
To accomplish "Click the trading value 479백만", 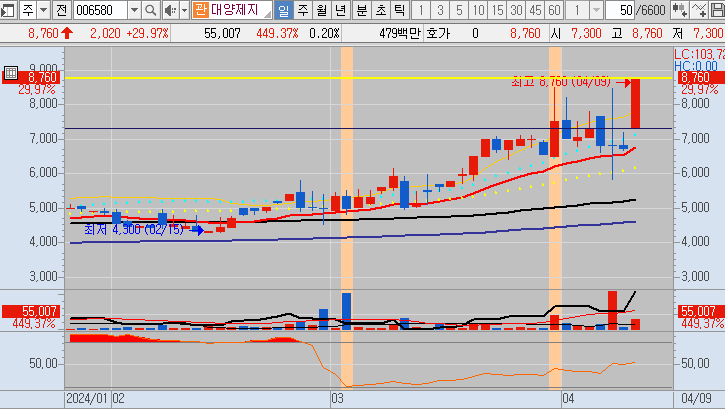I will click(399, 33).
